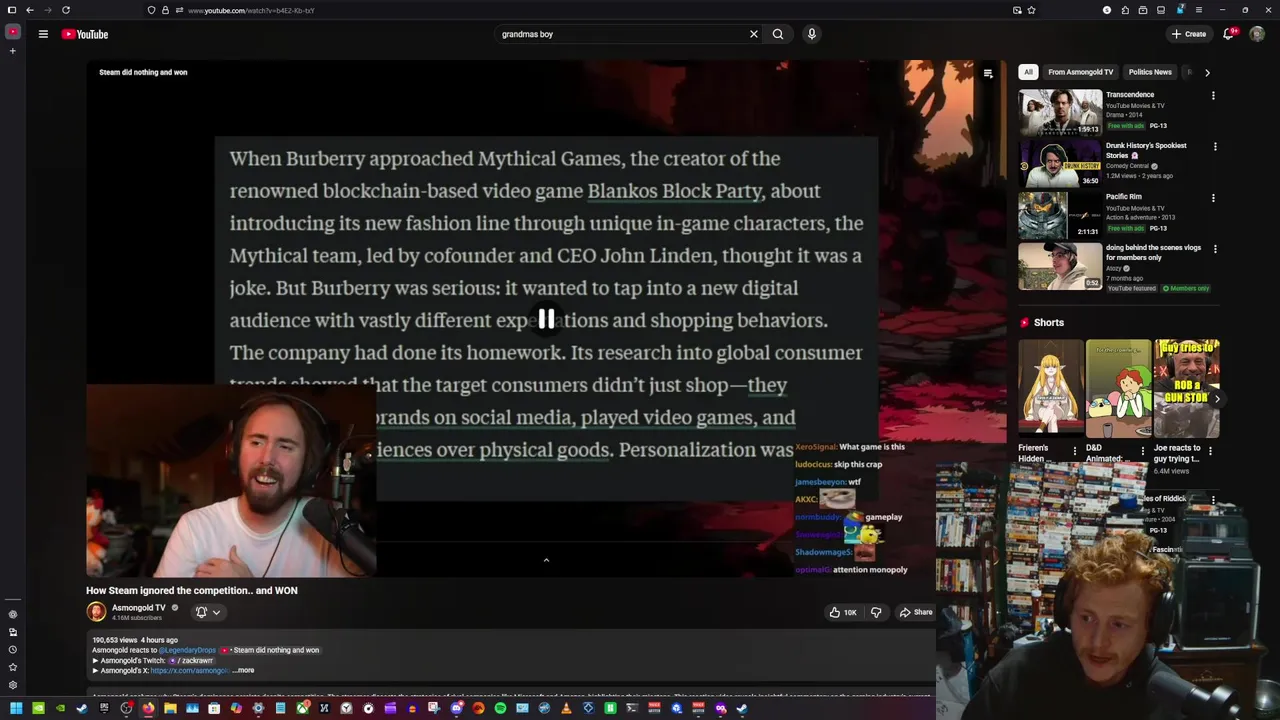Open File Explorer in the taskbar
1280x720 pixels.
[x=170, y=709]
